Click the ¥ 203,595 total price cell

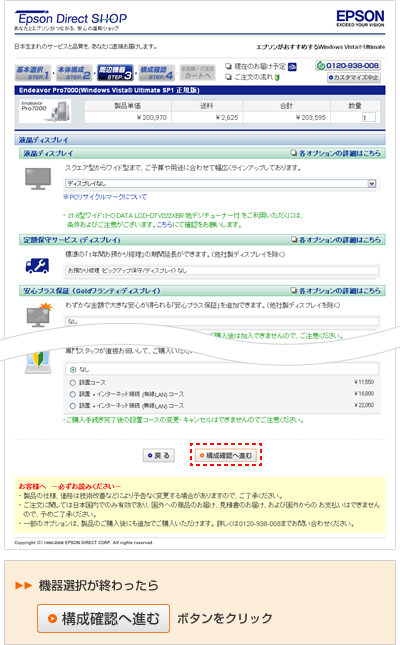click(x=286, y=118)
